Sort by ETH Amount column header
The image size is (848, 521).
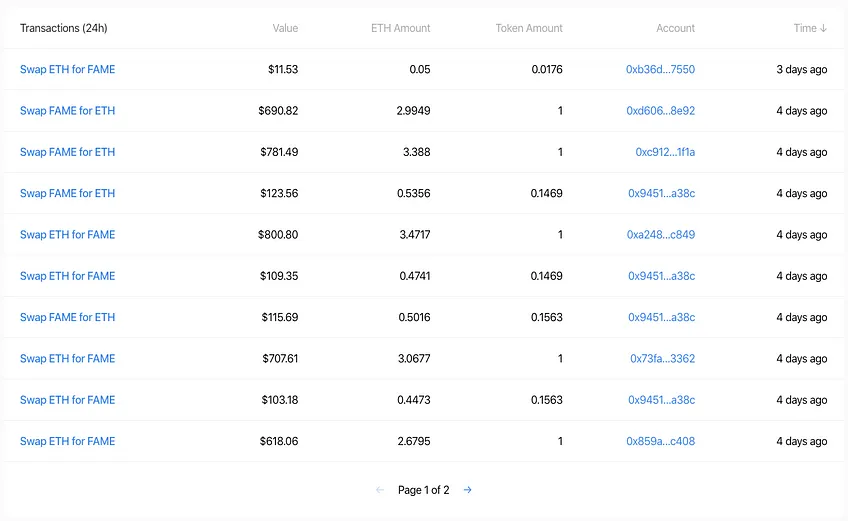pos(400,28)
